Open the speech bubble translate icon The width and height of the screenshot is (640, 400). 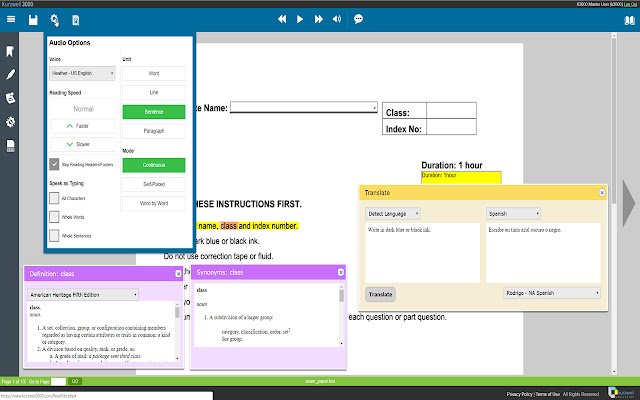click(x=358, y=19)
